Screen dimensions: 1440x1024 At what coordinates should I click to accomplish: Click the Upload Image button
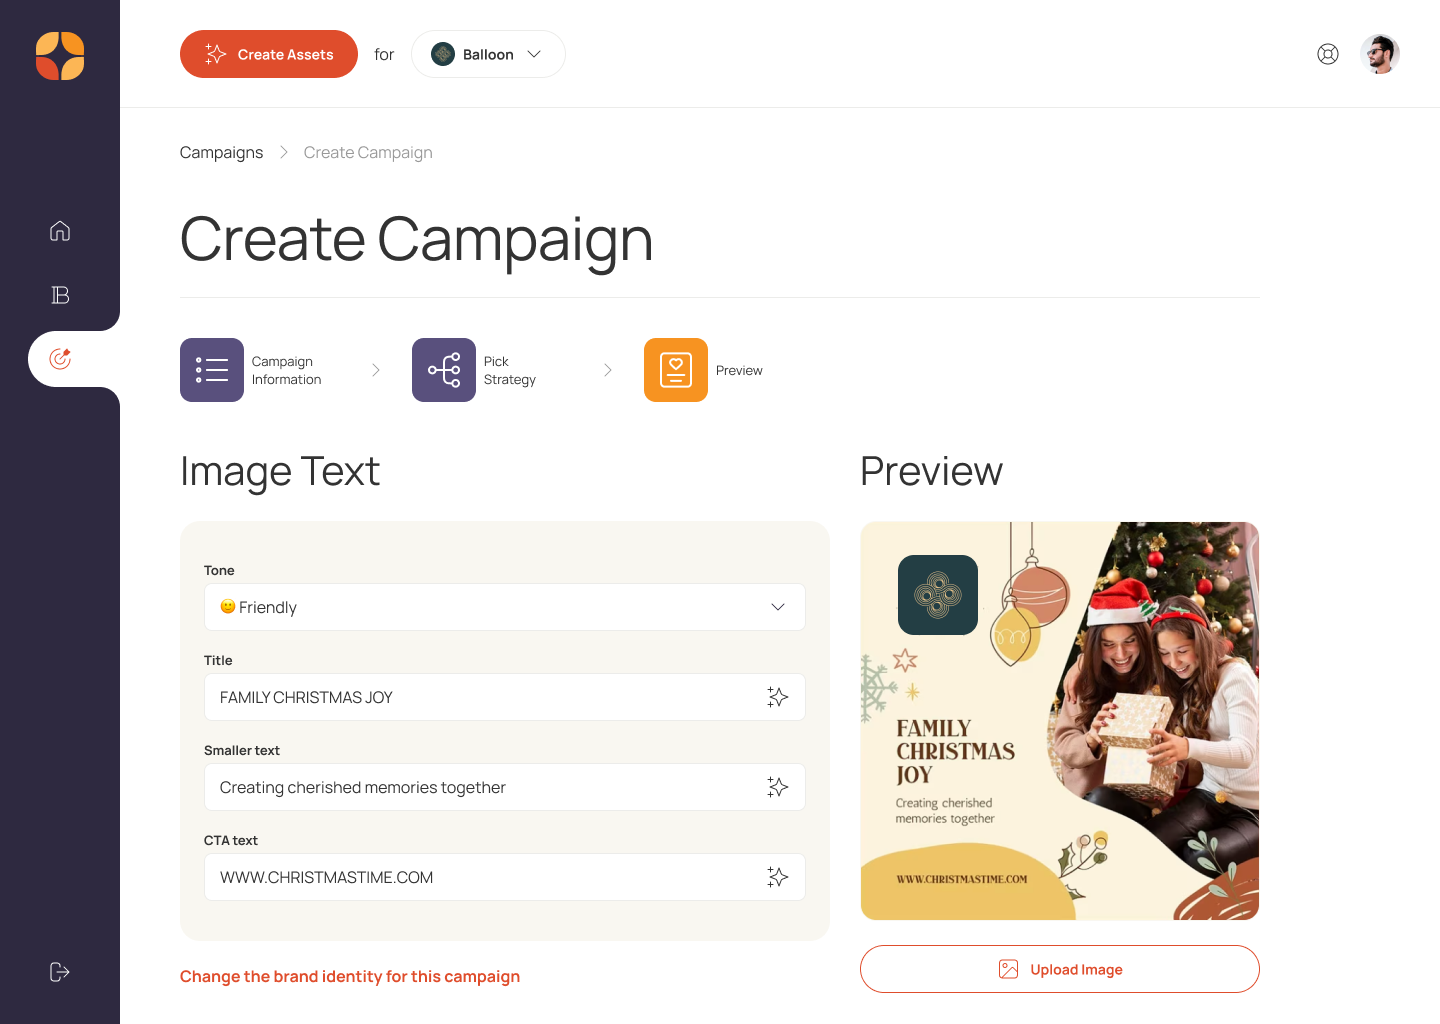coord(1059,969)
